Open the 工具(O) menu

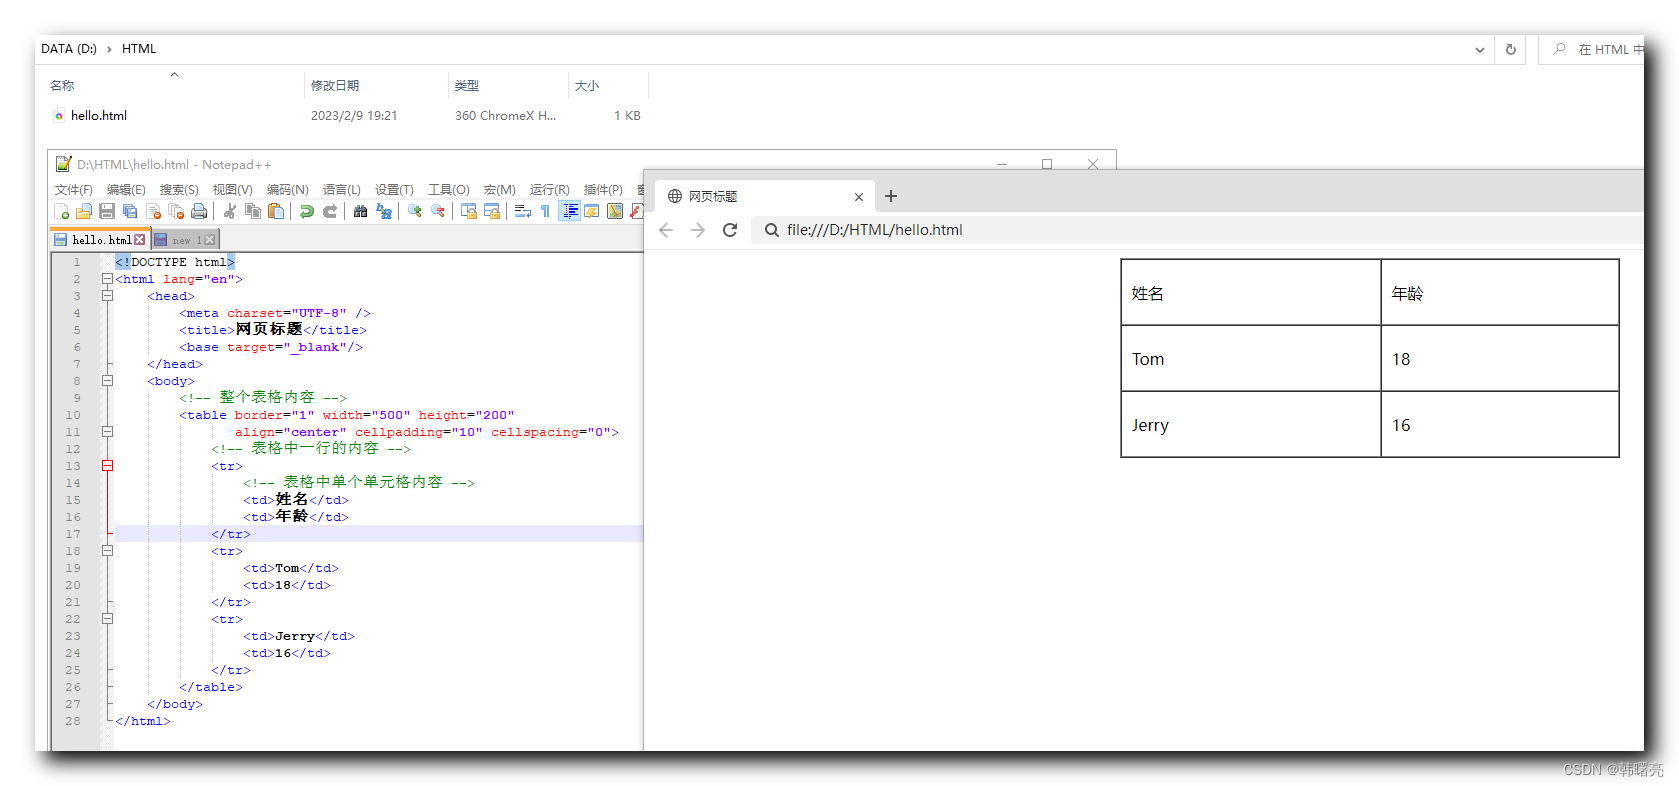448,189
